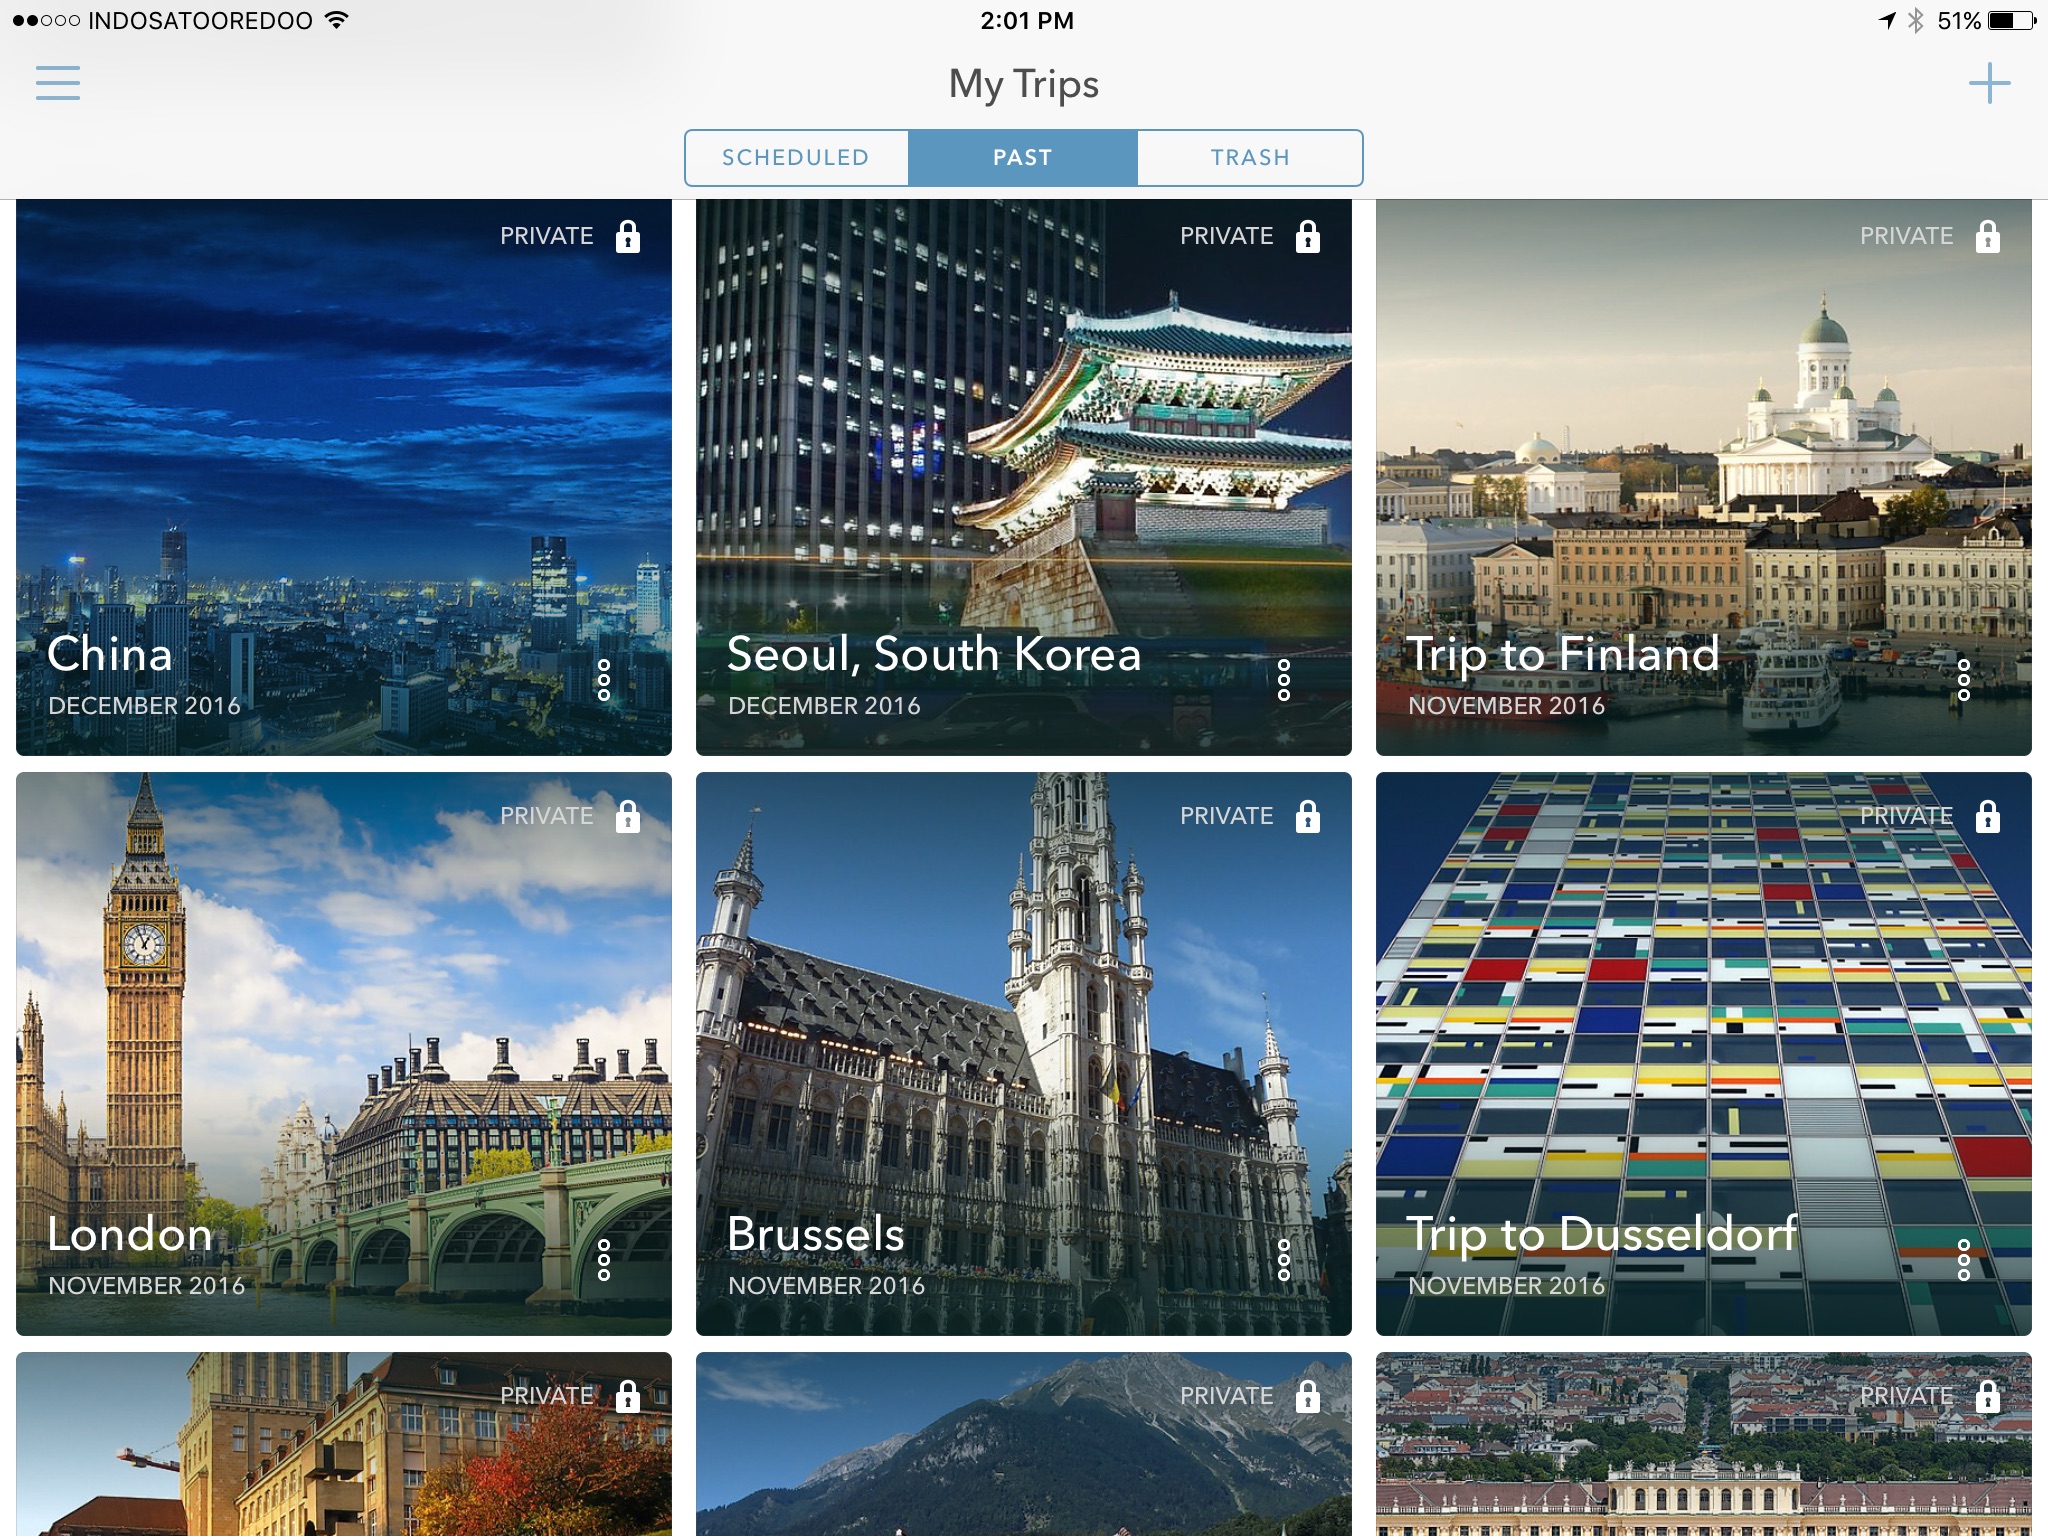Open Dusseldorf trip three-dot menu
Viewport: 2048px width, 1536px height.
[x=1964, y=1260]
